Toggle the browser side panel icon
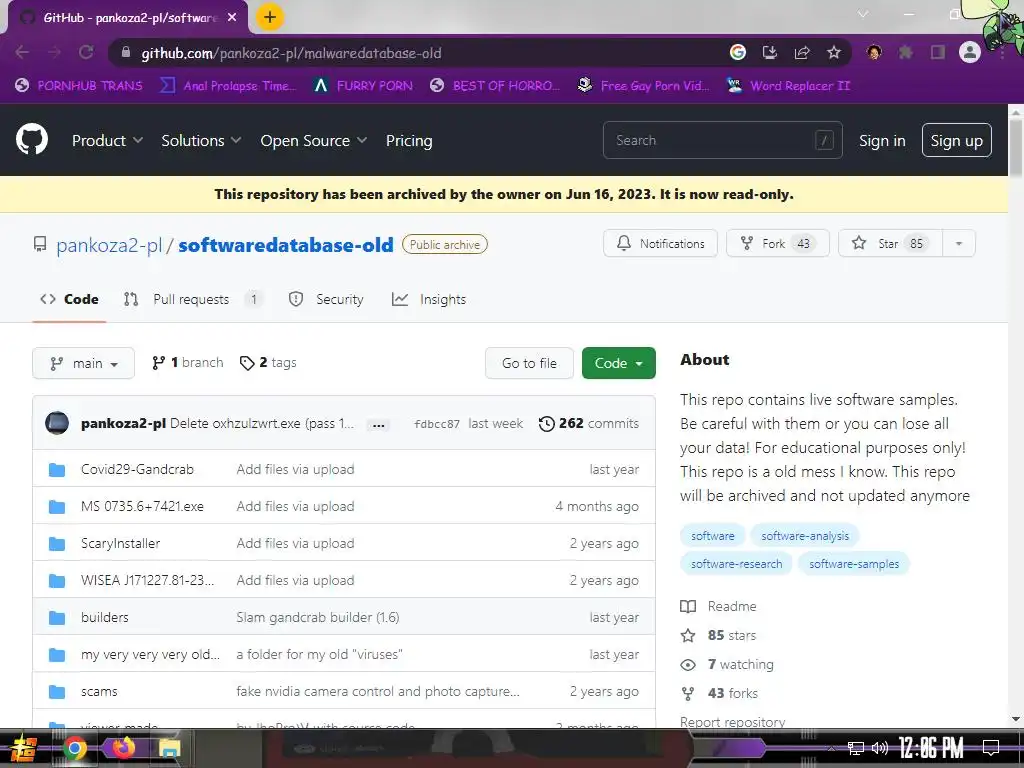 (x=938, y=52)
